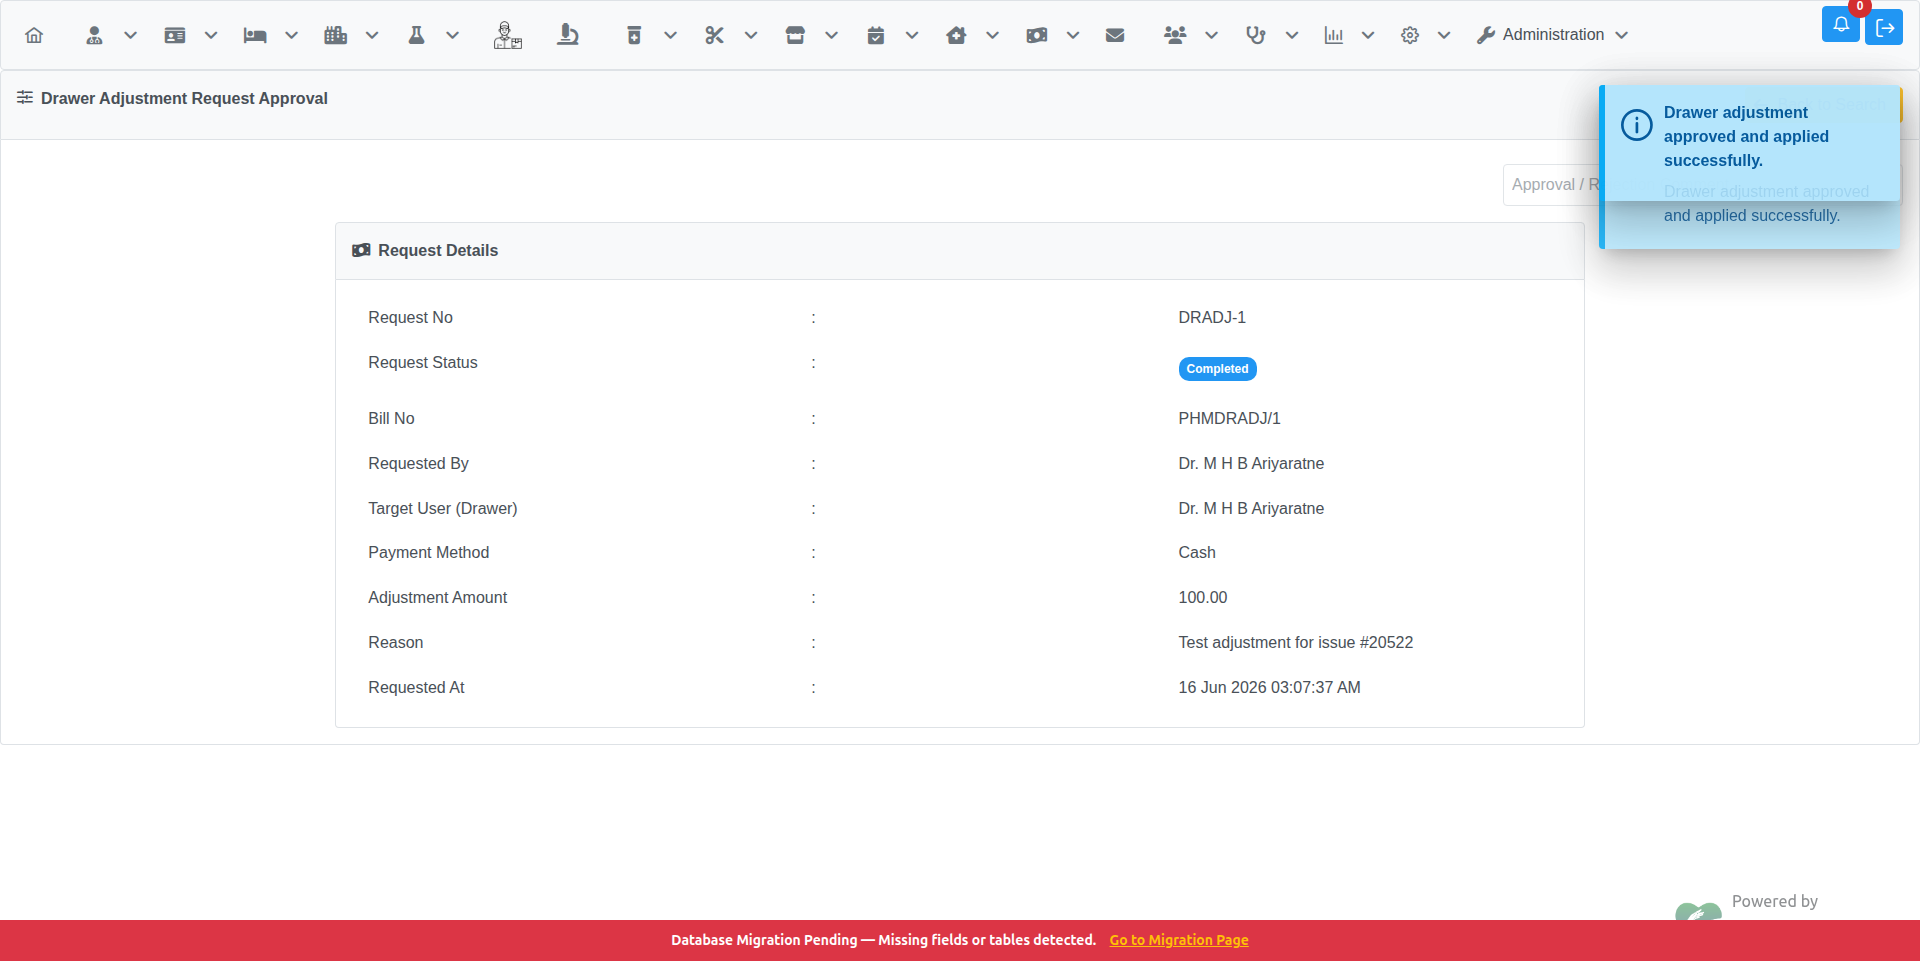Open the scissors surgery menu icon

click(714, 35)
